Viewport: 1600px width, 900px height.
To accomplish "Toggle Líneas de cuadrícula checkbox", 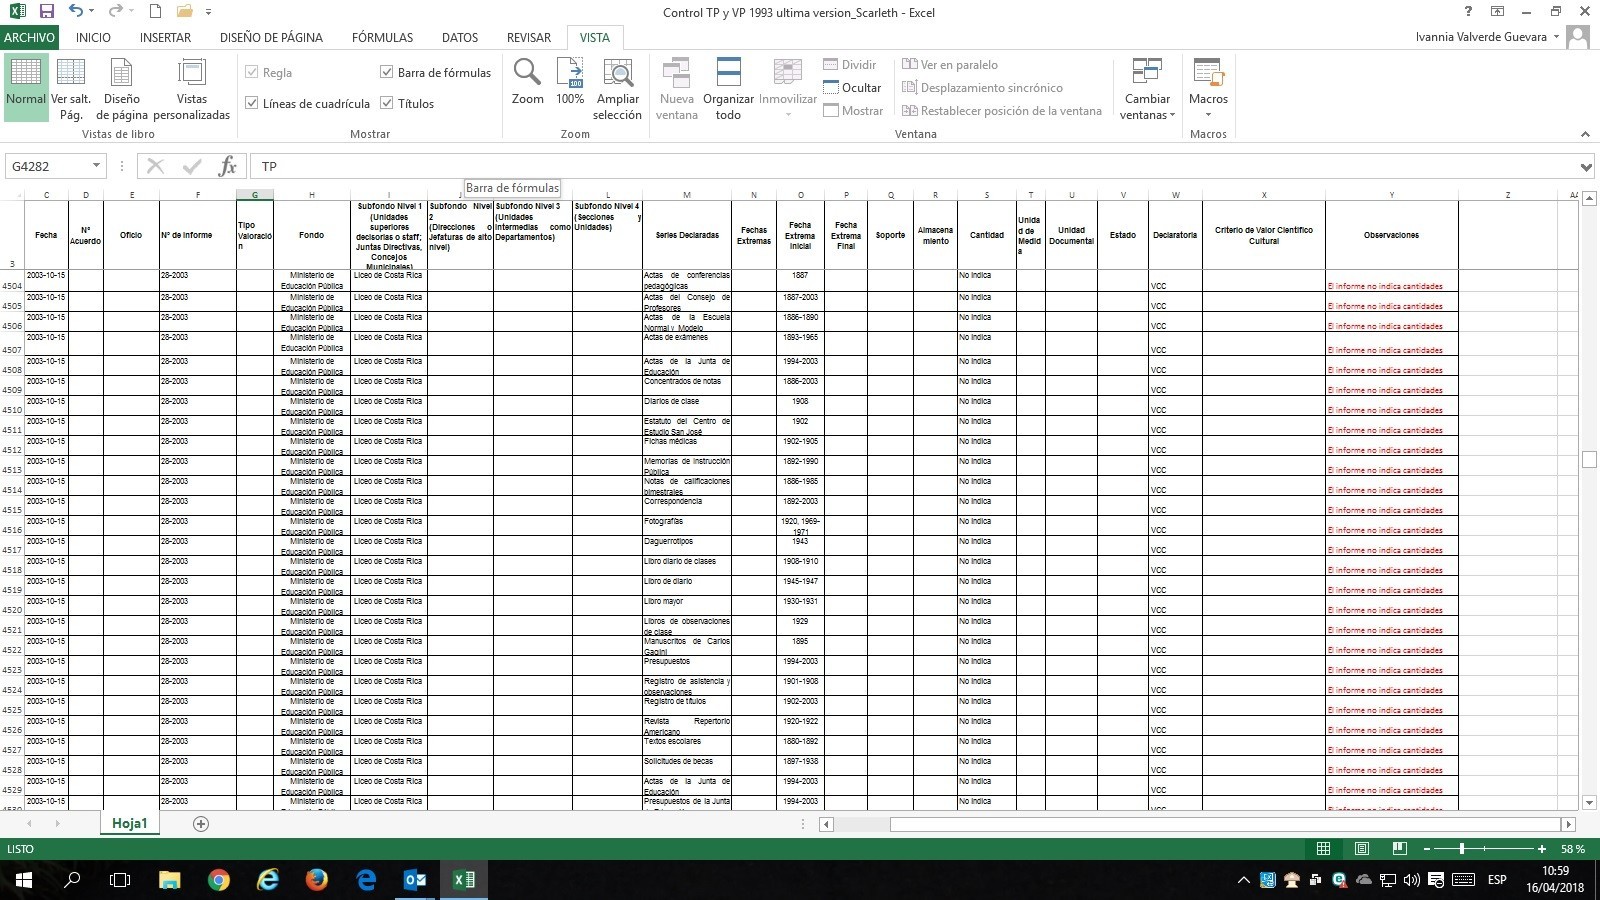I will [252, 103].
